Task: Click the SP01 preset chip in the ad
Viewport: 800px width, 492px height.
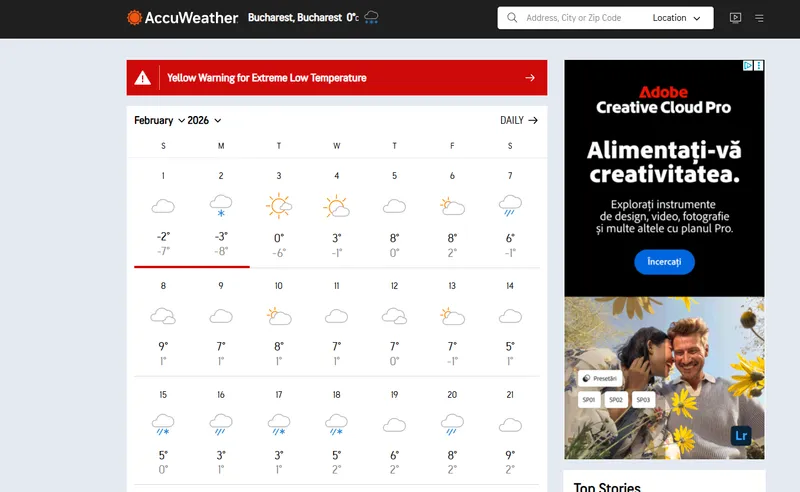Action: pyautogui.click(x=589, y=400)
